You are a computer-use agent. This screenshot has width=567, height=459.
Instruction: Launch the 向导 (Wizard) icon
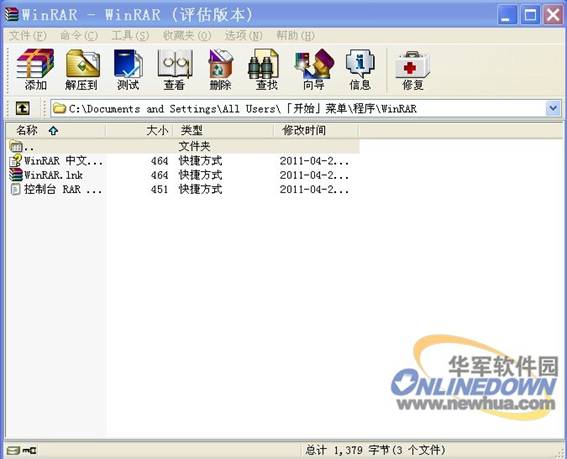[x=314, y=69]
